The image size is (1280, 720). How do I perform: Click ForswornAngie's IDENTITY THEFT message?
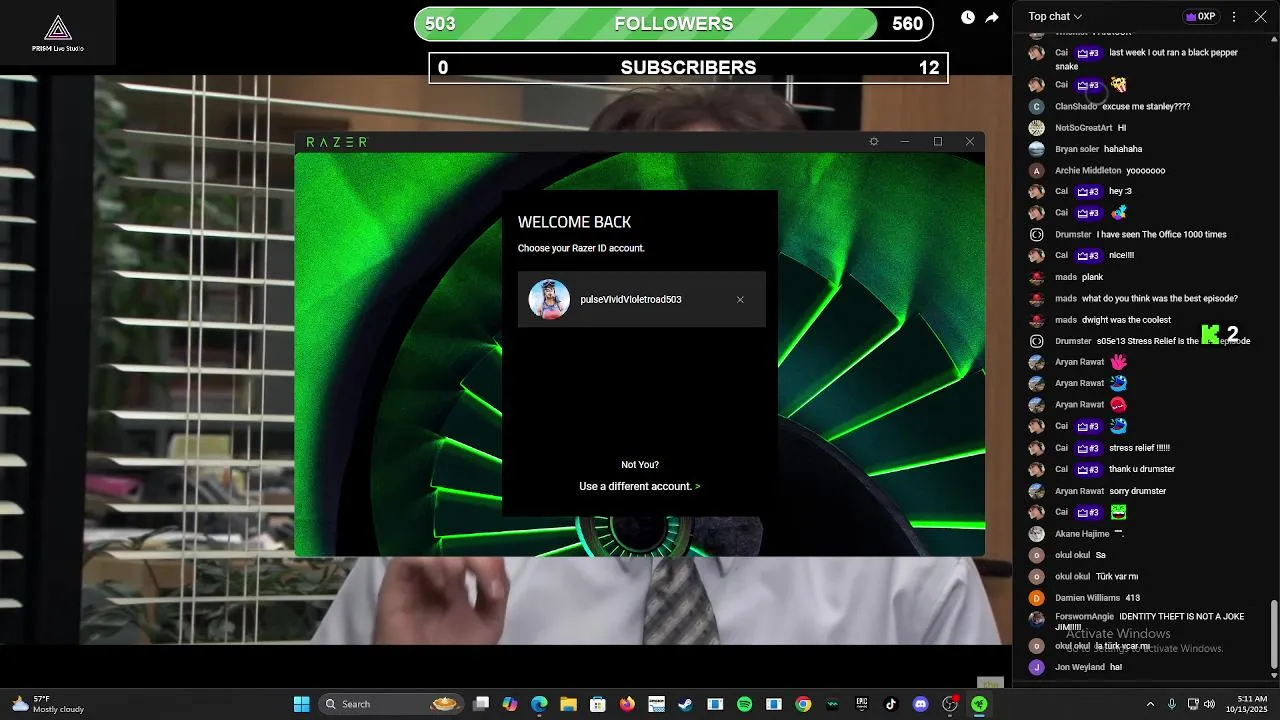click(x=1150, y=622)
